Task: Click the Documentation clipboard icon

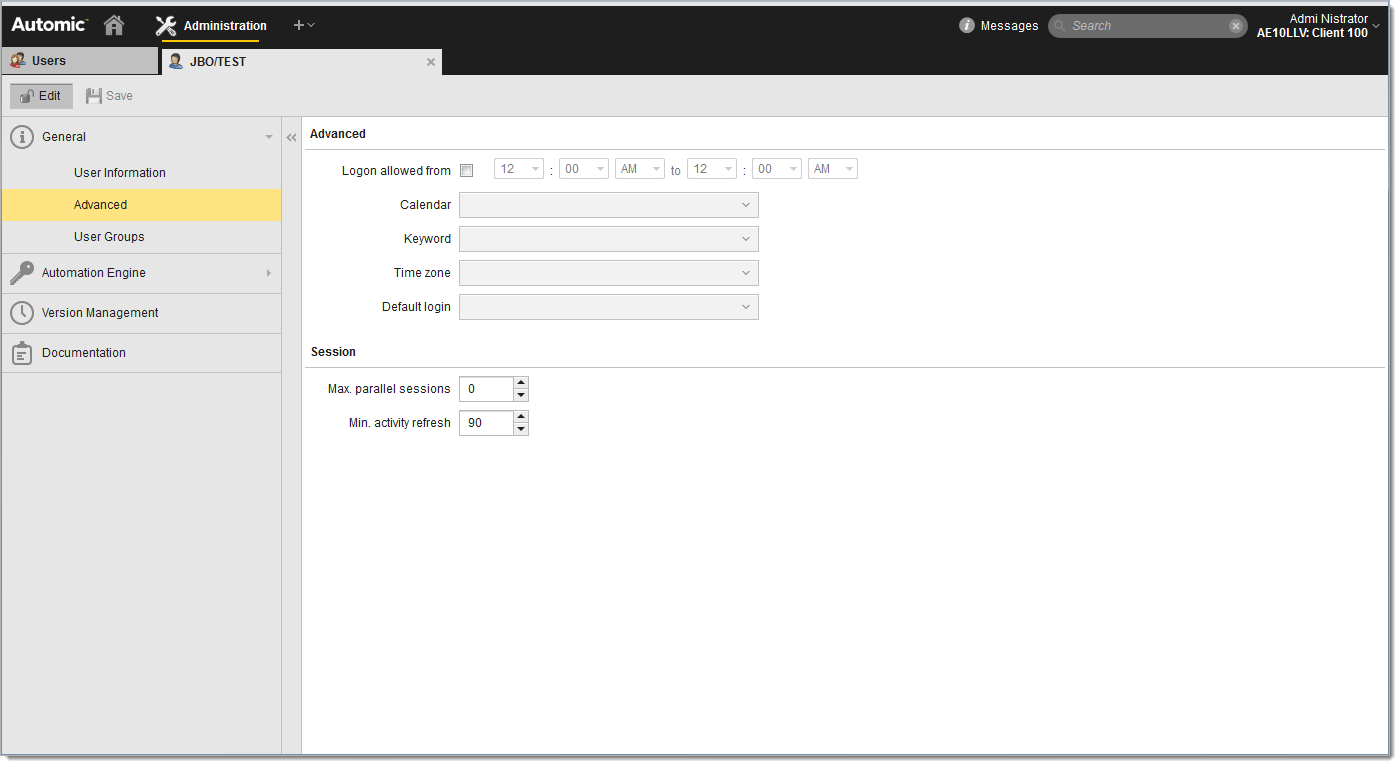Action: click(x=21, y=352)
